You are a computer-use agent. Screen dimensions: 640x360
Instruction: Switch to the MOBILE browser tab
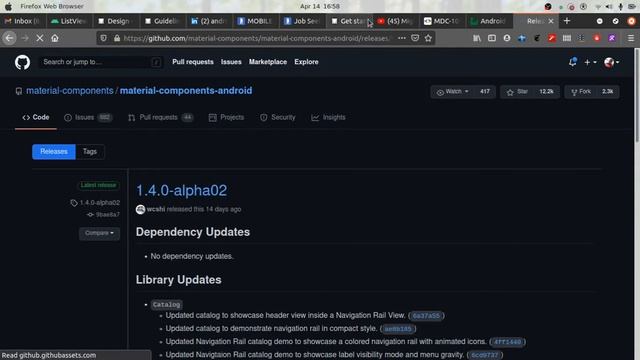click(x=256, y=21)
